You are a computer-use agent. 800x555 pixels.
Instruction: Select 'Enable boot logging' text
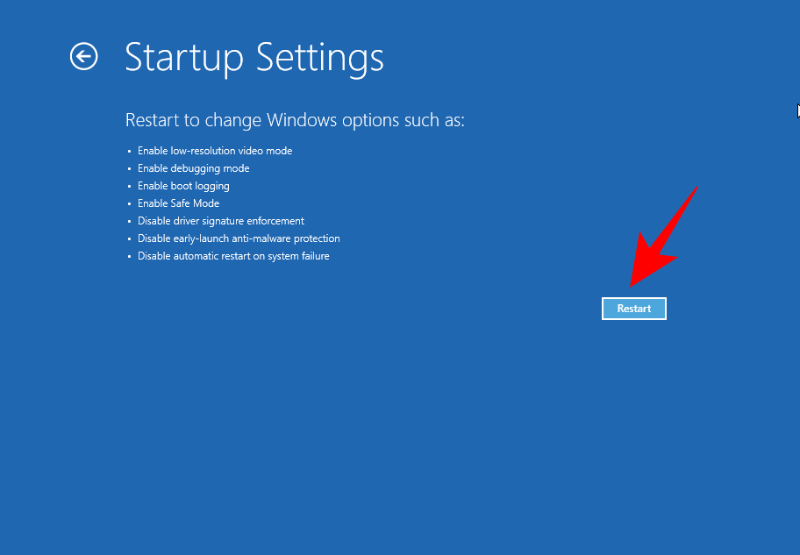184,186
